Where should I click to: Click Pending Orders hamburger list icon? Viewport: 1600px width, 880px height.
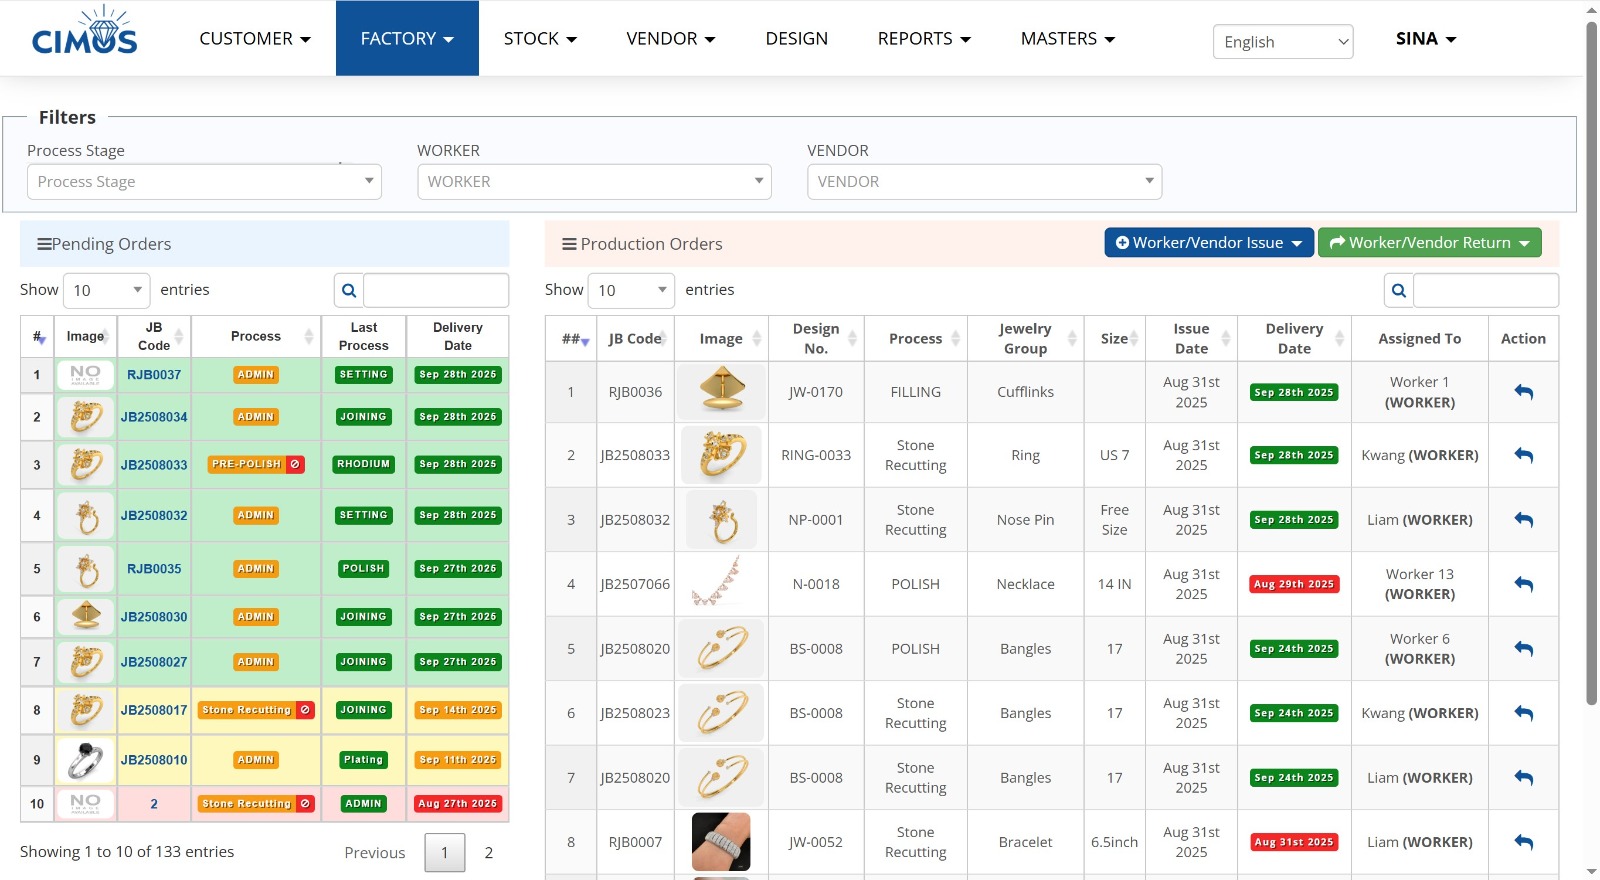(x=44, y=244)
